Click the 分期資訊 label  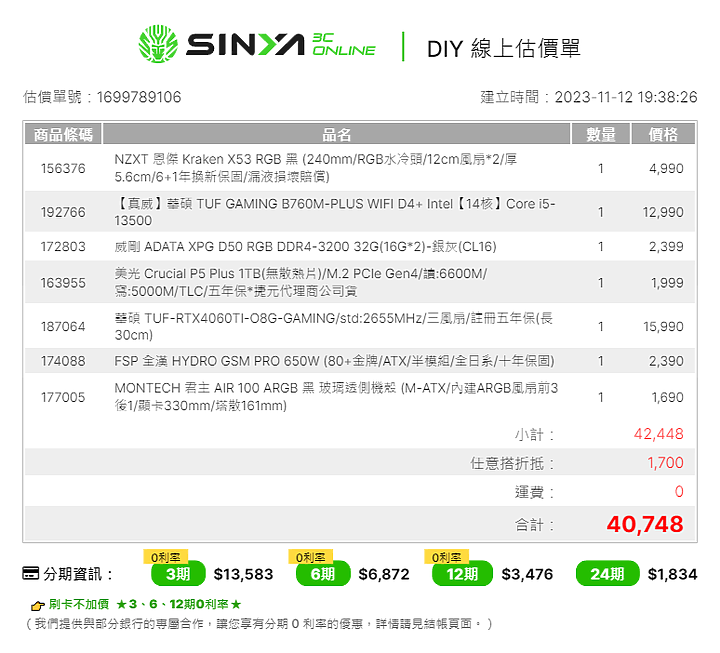pyautogui.click(x=78, y=574)
